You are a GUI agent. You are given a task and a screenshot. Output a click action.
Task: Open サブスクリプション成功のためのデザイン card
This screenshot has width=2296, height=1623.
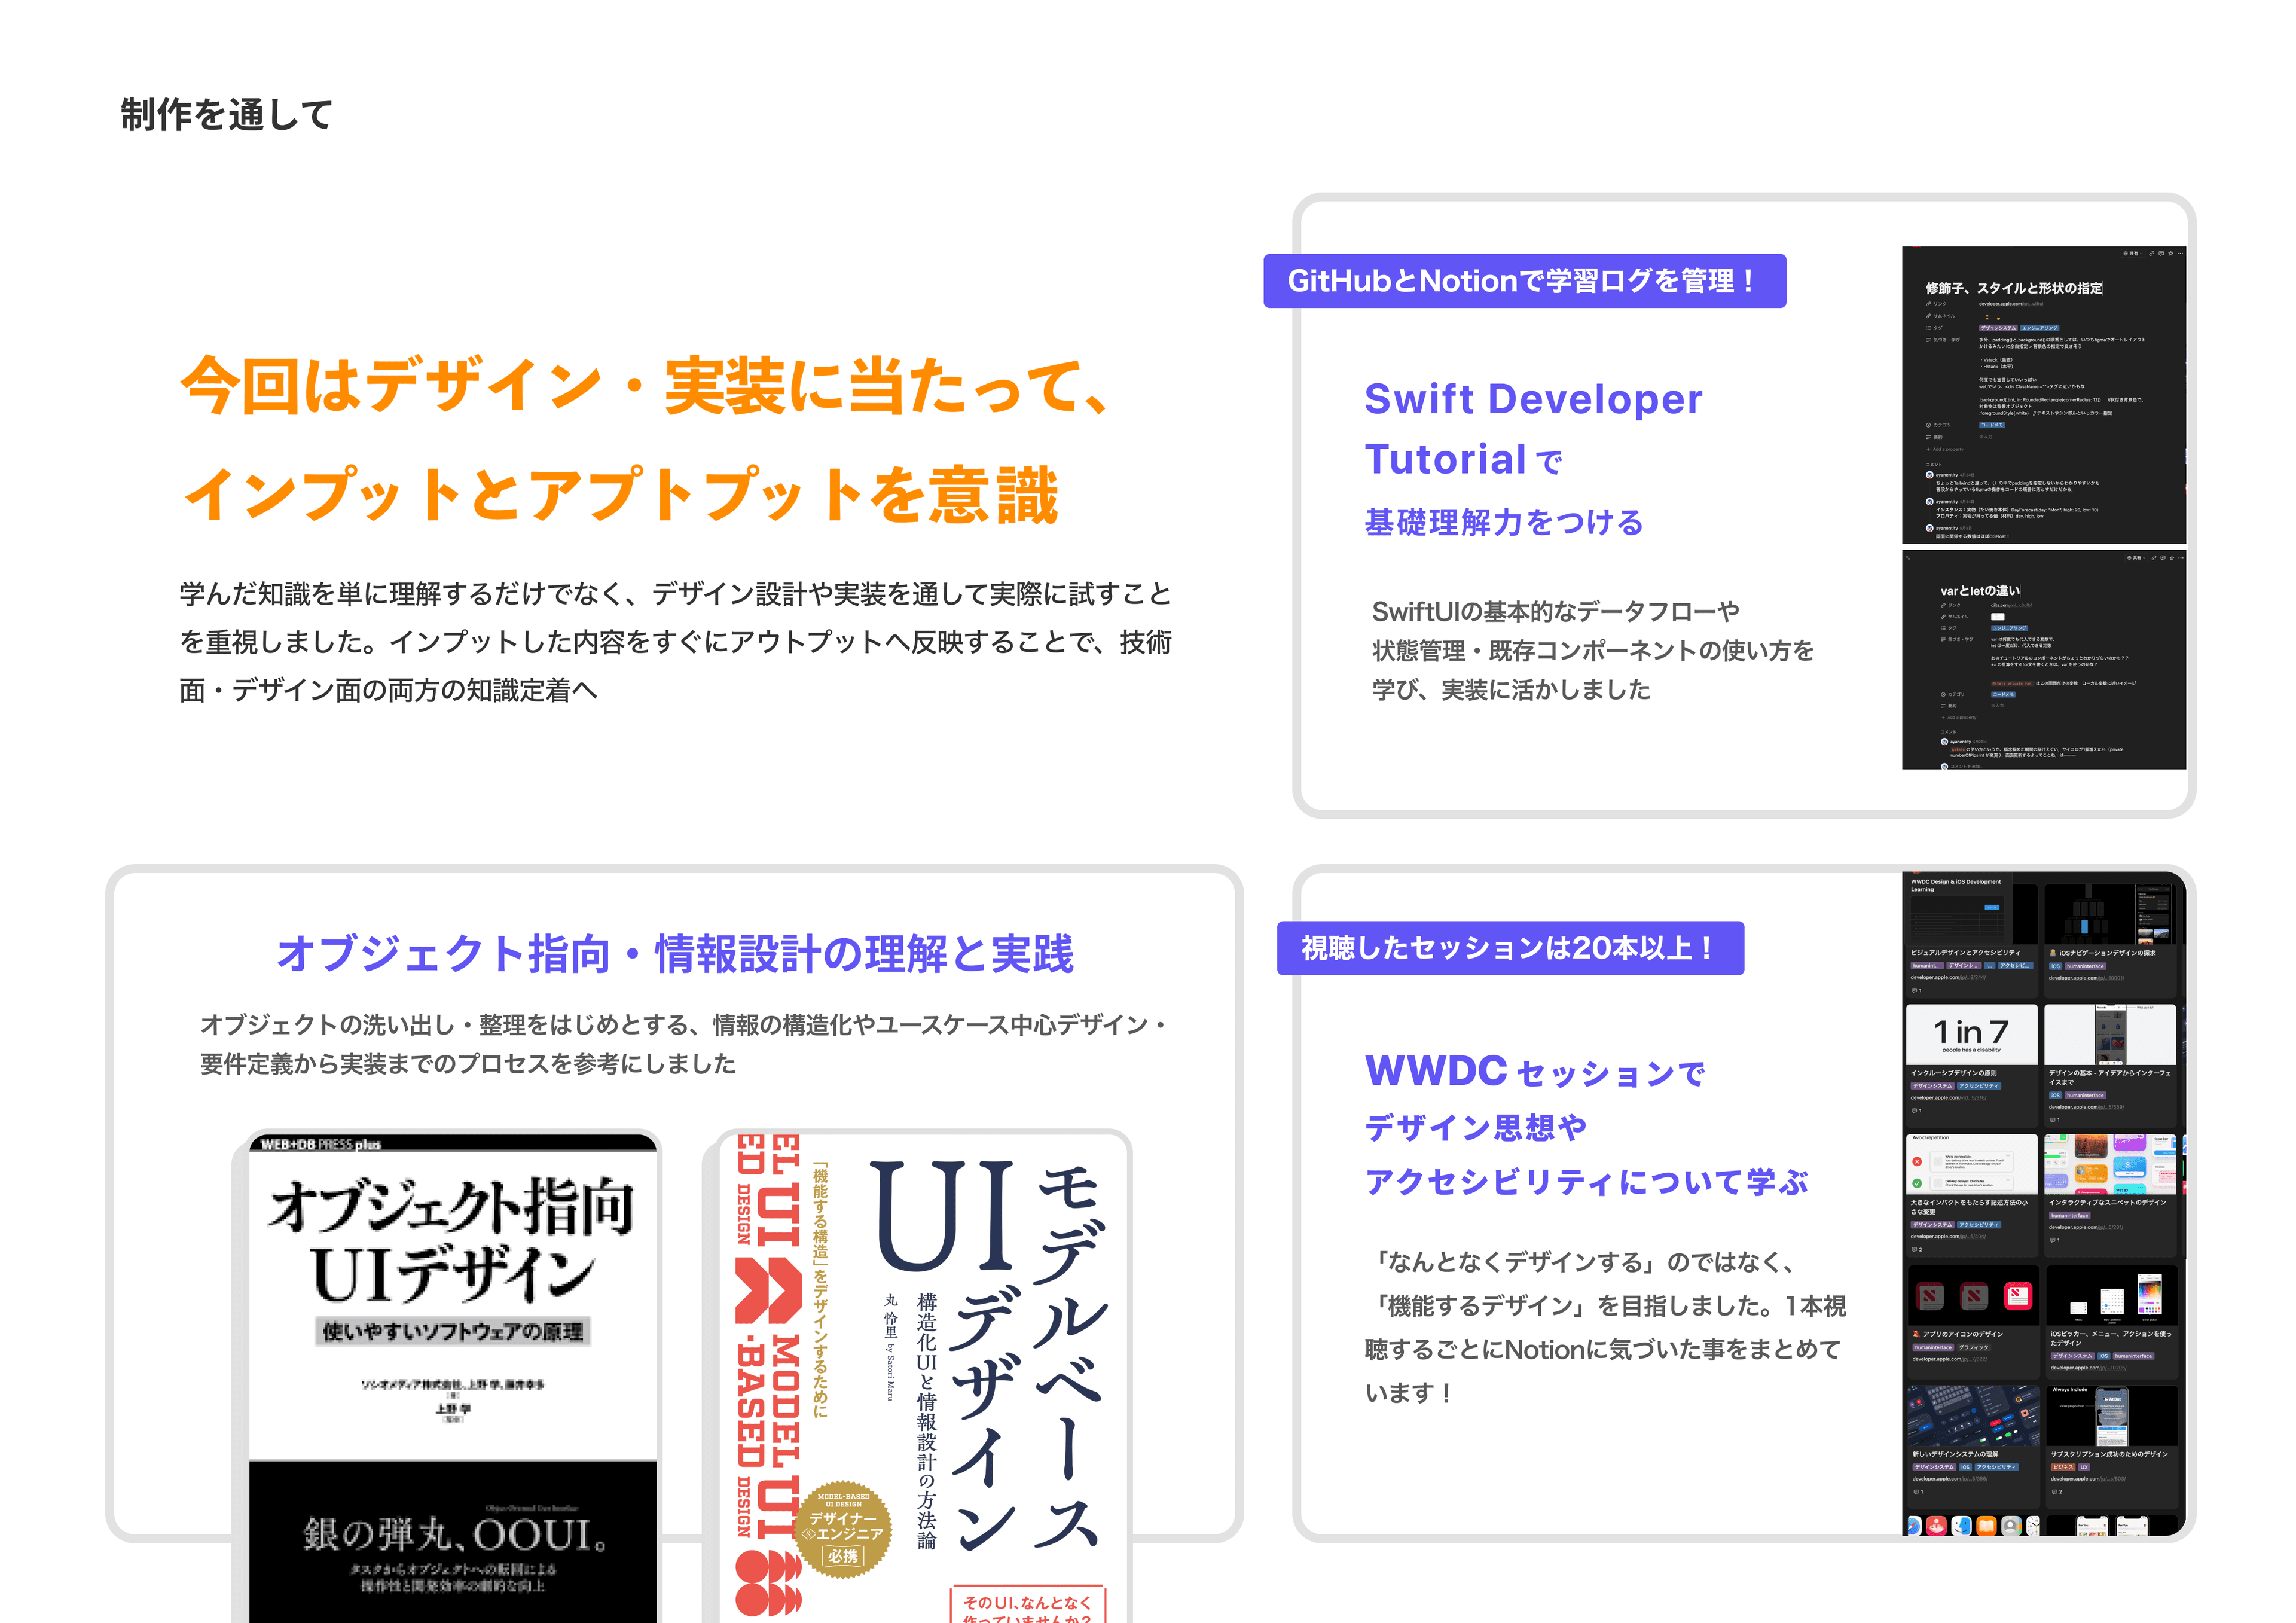(2112, 1447)
